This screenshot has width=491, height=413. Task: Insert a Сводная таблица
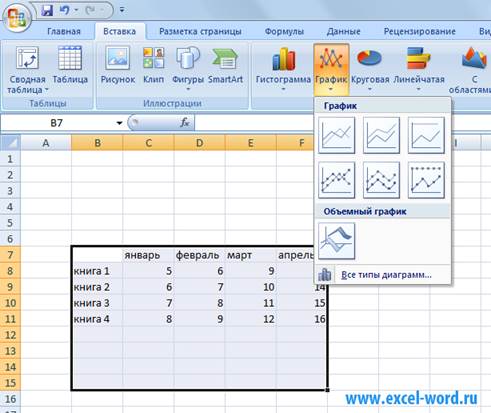[27, 69]
